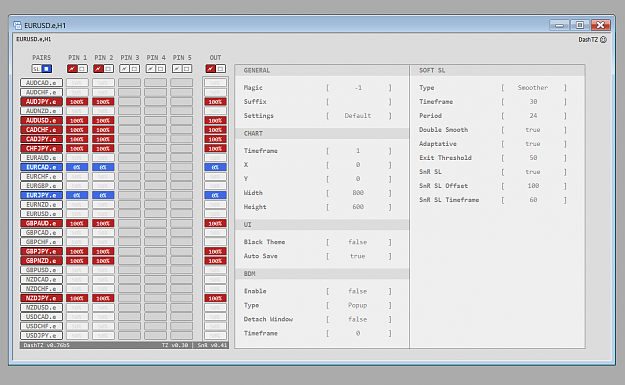Enable the PIN 3 chart icon
Image resolution: width=625 pixels, height=385 pixels.
124,69
